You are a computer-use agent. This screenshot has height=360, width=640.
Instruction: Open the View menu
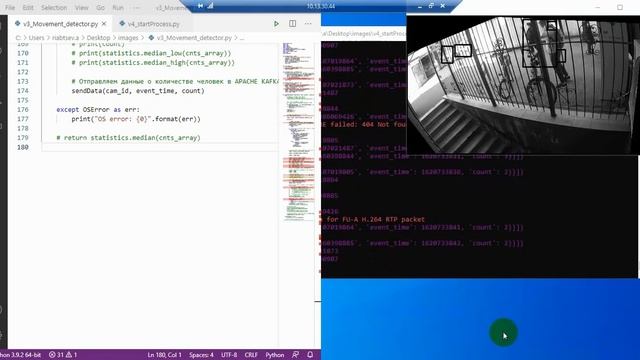(82, 8)
